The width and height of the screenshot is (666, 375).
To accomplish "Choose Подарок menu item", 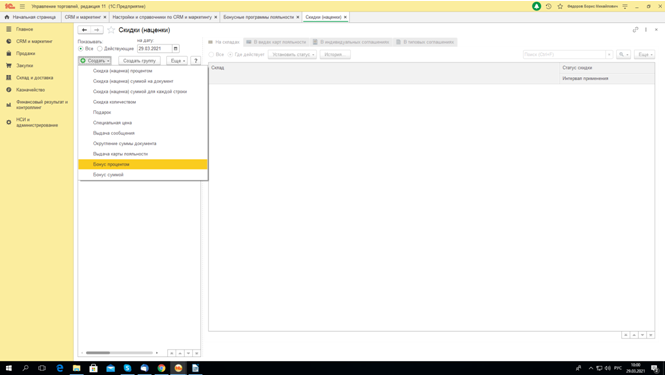I will pyautogui.click(x=143, y=113).
